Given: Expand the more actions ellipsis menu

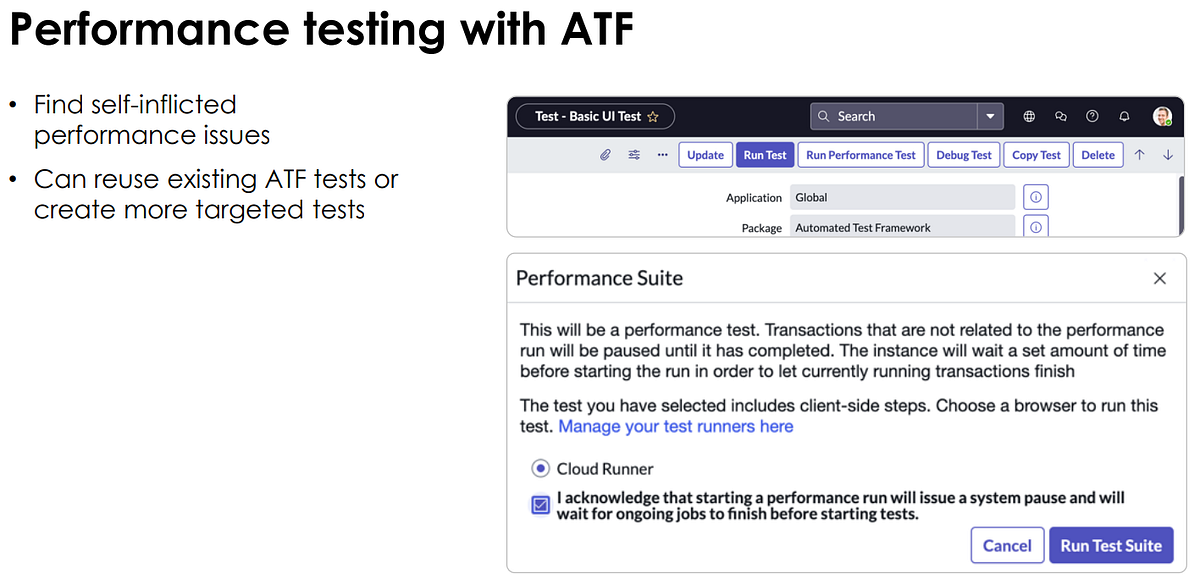Looking at the screenshot, I should click(x=661, y=154).
